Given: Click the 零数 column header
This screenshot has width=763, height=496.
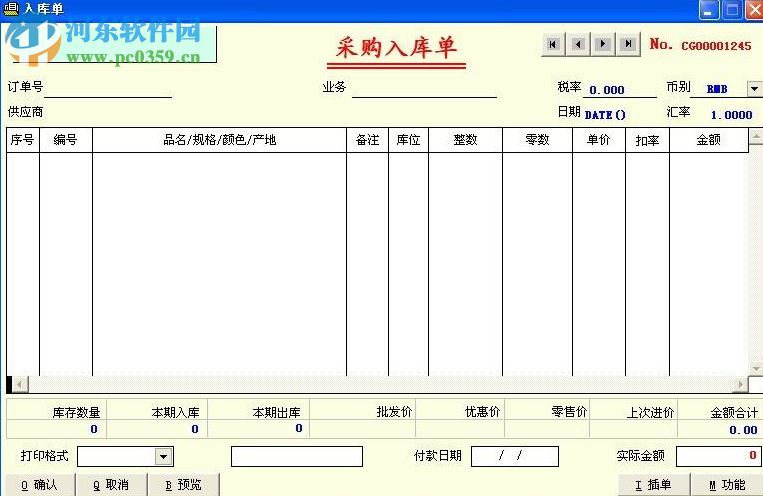Looking at the screenshot, I should click(537, 140).
